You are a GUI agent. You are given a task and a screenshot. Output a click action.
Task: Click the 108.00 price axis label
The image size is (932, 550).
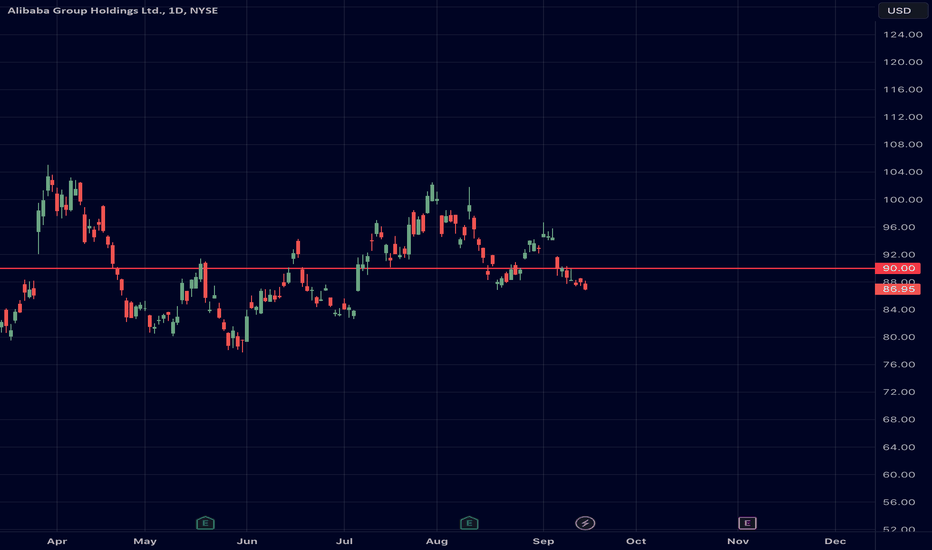[x=903, y=144]
